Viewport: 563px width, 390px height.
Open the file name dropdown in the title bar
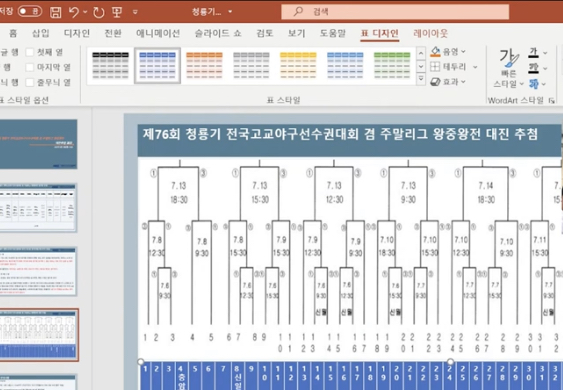(x=230, y=11)
